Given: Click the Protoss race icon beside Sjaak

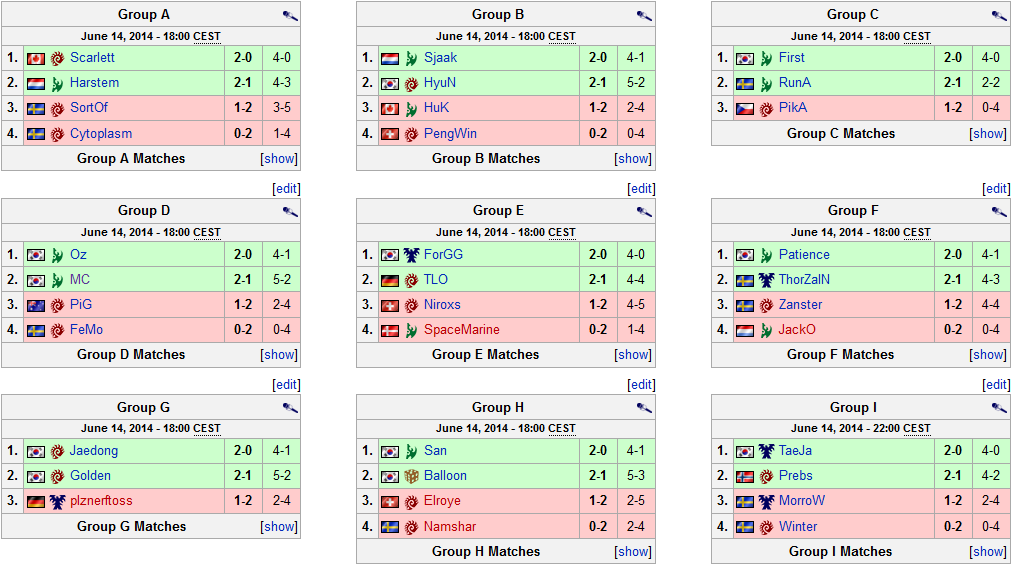Looking at the screenshot, I should click(x=412, y=58).
